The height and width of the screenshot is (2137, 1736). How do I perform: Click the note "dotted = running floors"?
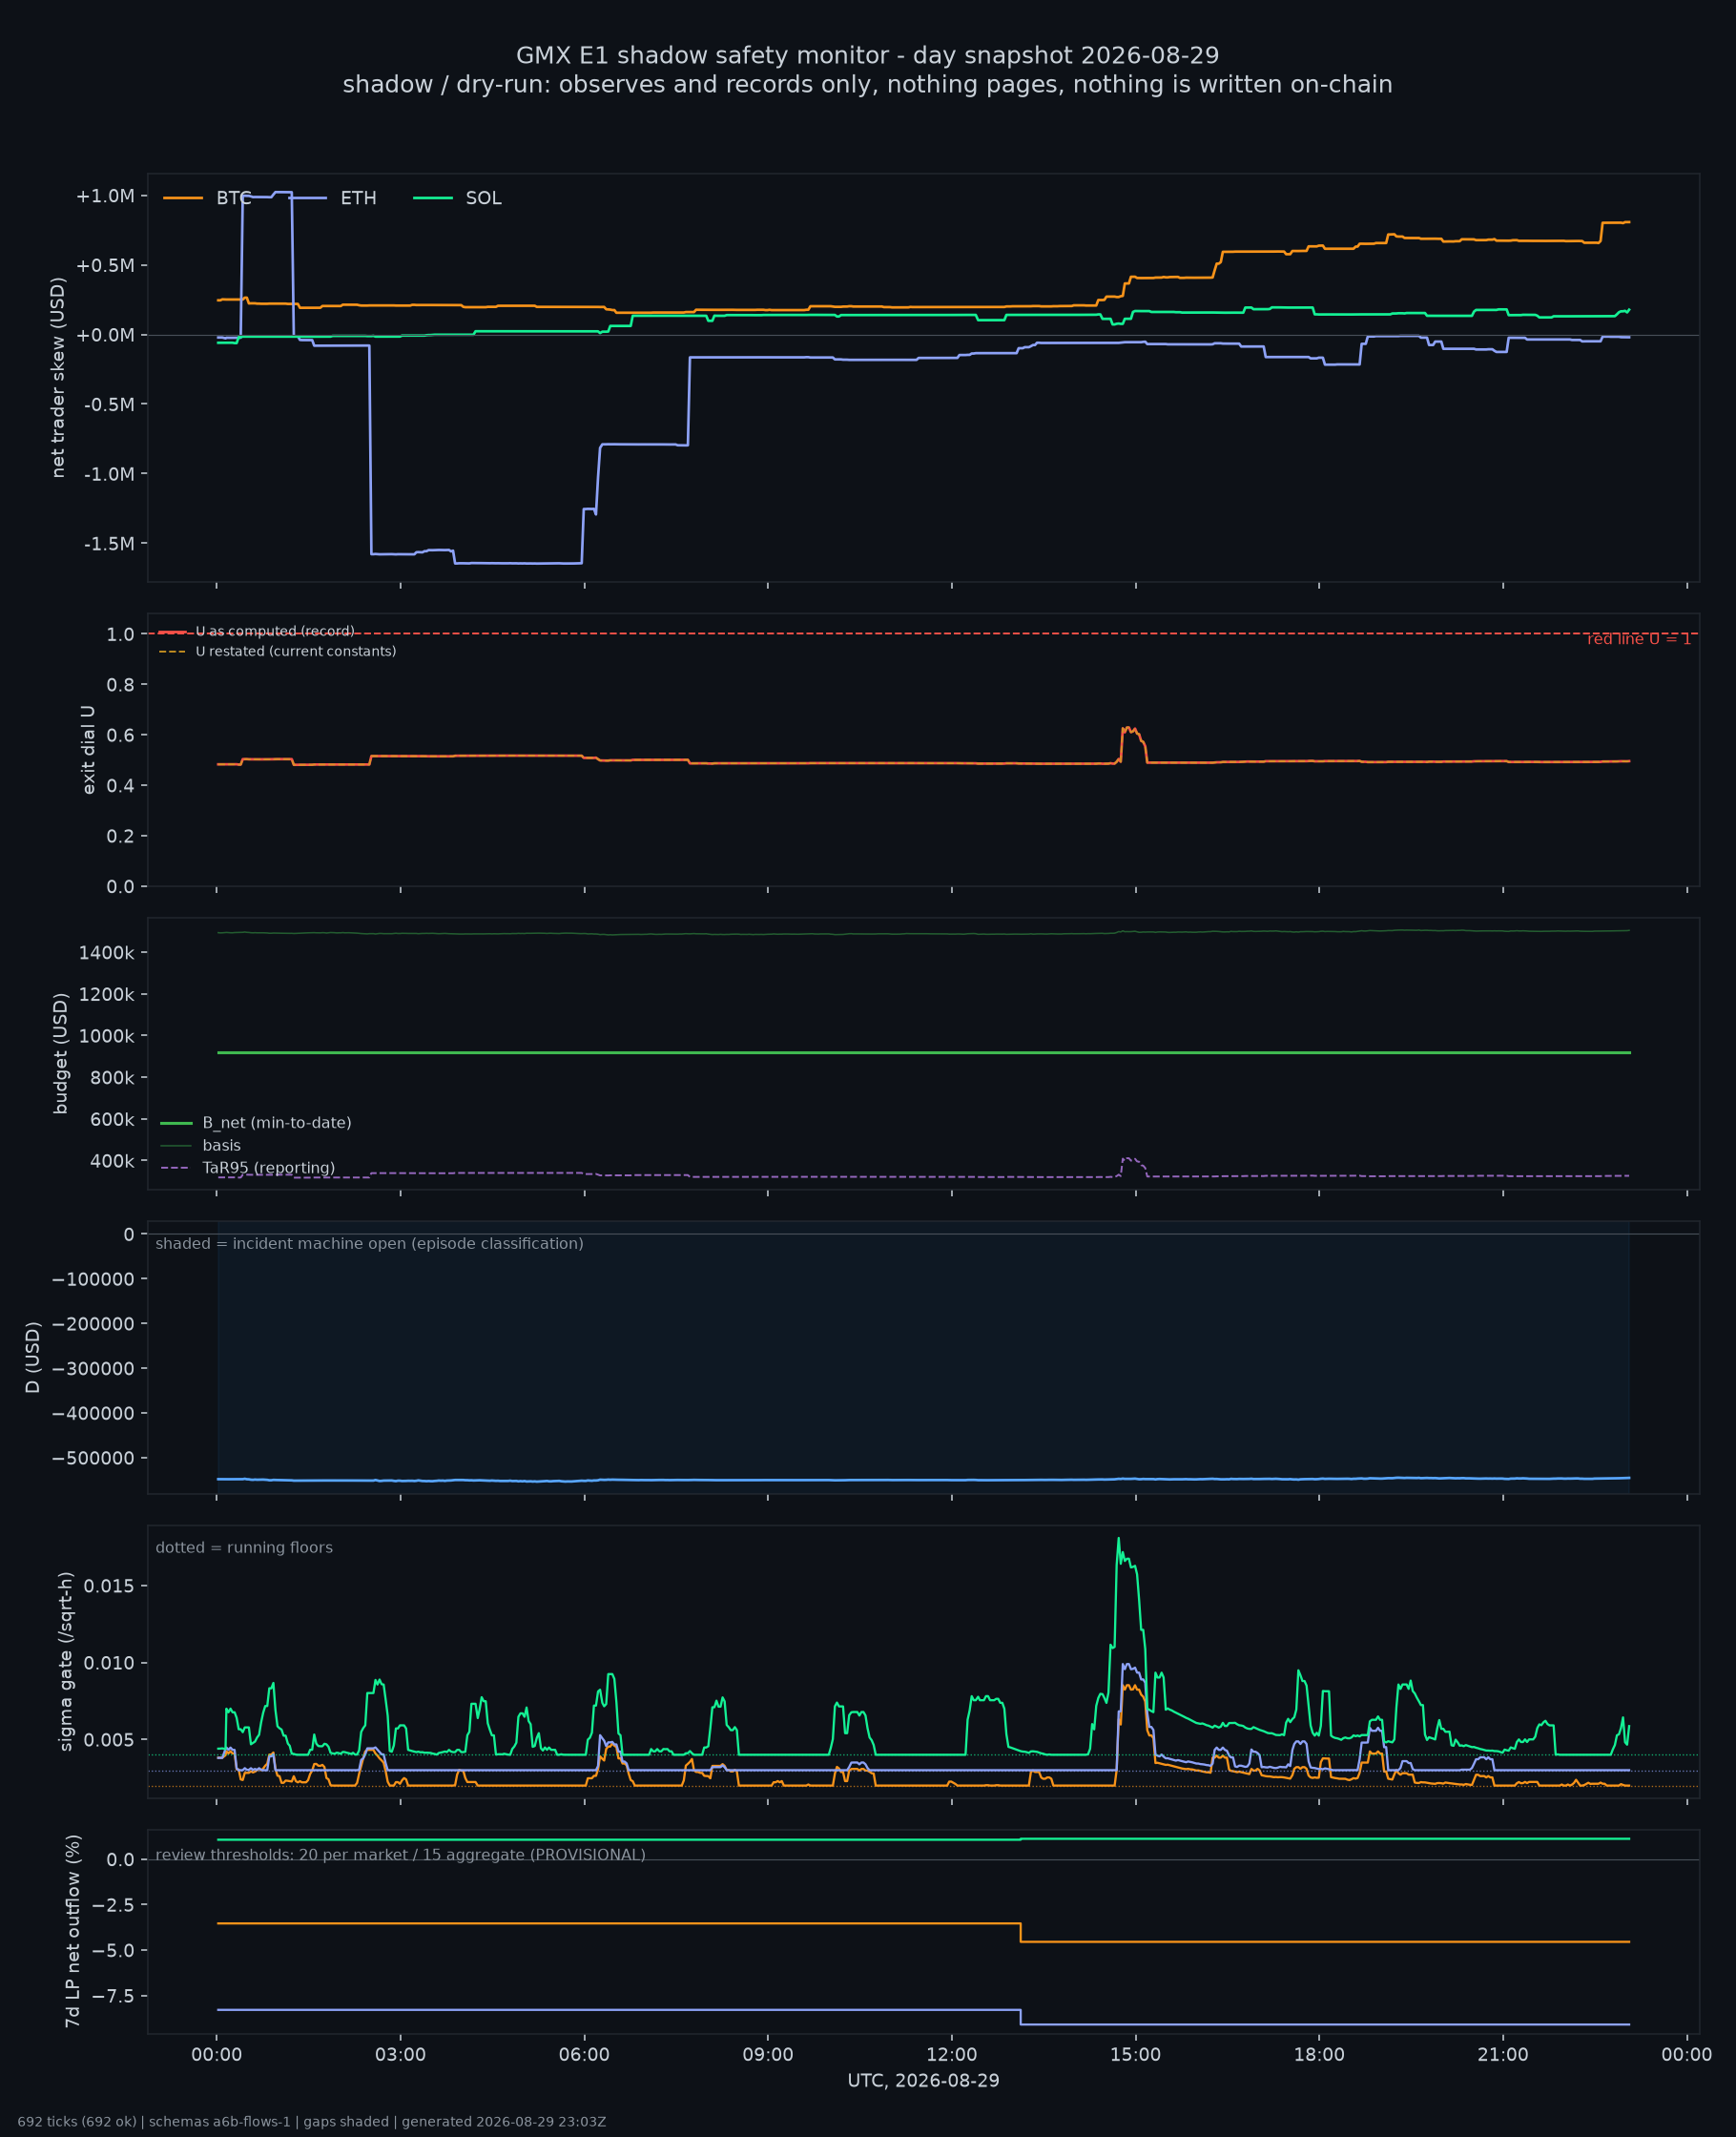click(244, 1548)
